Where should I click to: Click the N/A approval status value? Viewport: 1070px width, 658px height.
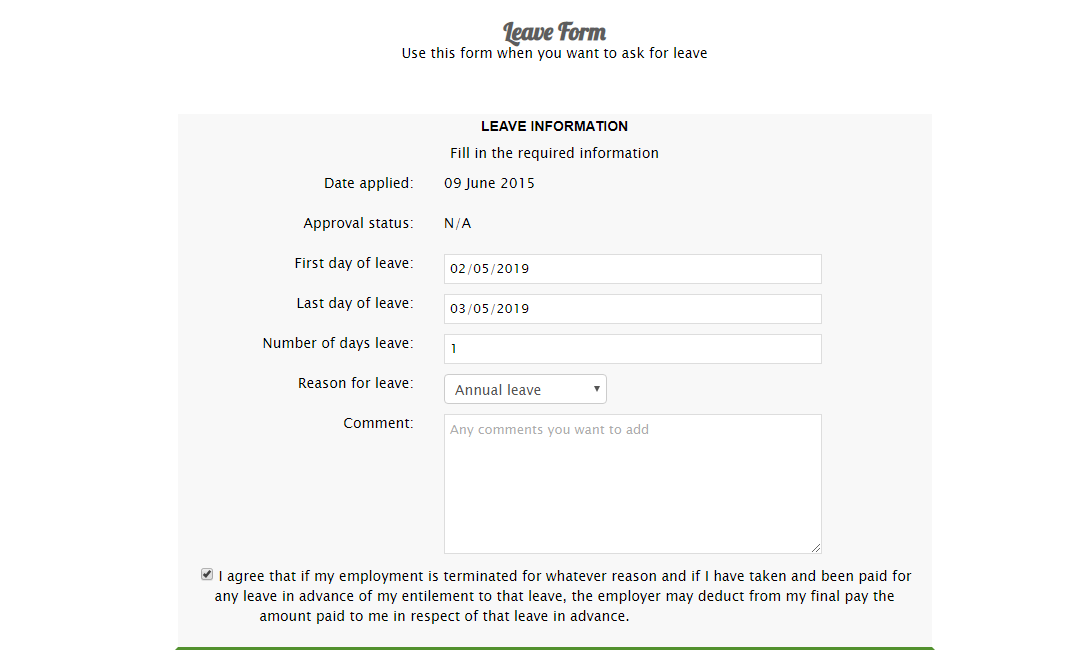click(457, 223)
